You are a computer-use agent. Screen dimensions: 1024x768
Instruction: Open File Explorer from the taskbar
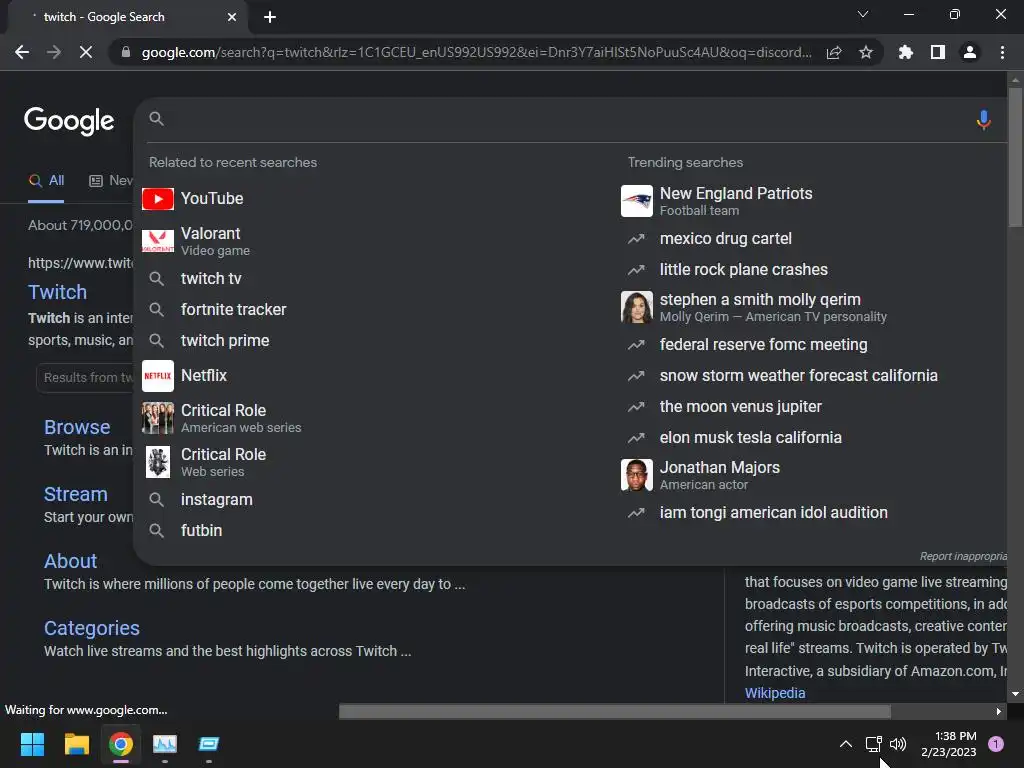[x=76, y=744]
